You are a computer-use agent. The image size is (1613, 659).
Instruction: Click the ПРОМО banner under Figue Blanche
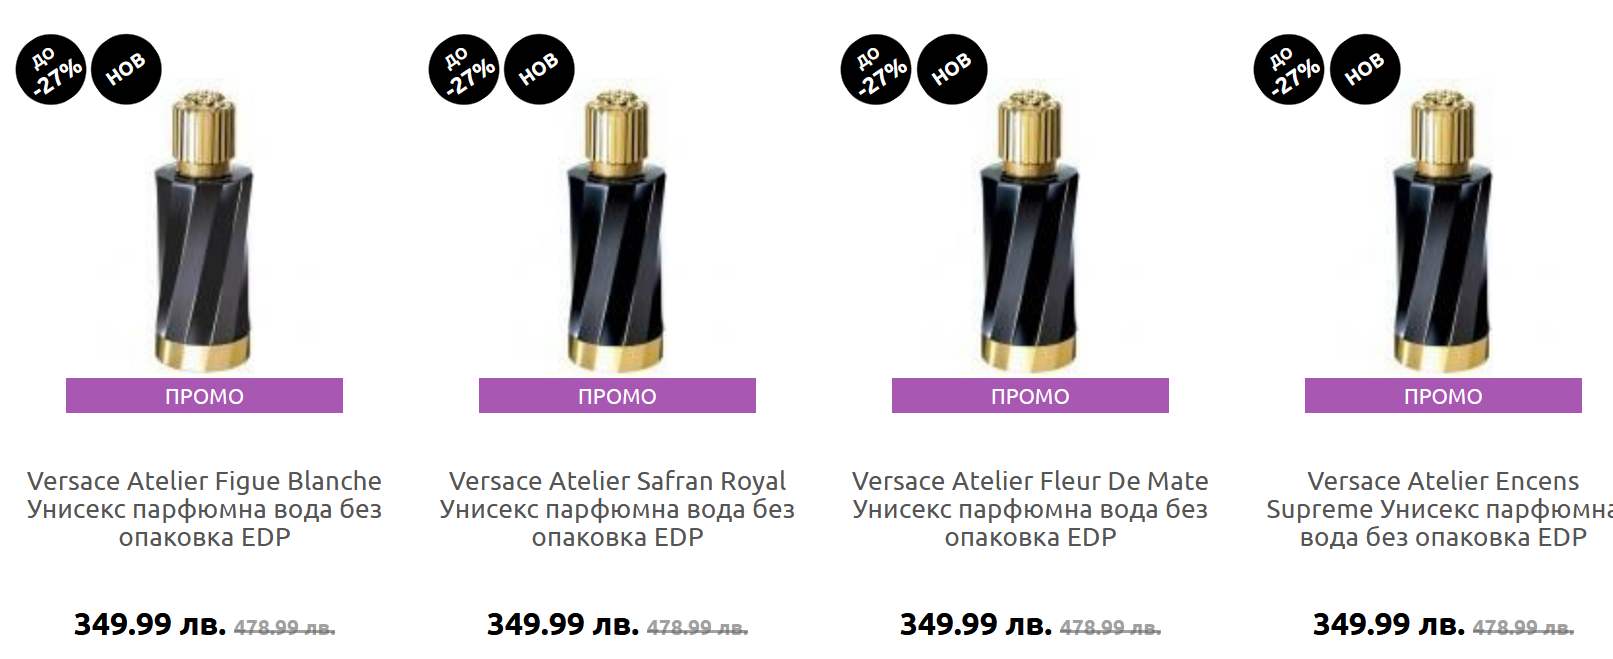pos(204,396)
